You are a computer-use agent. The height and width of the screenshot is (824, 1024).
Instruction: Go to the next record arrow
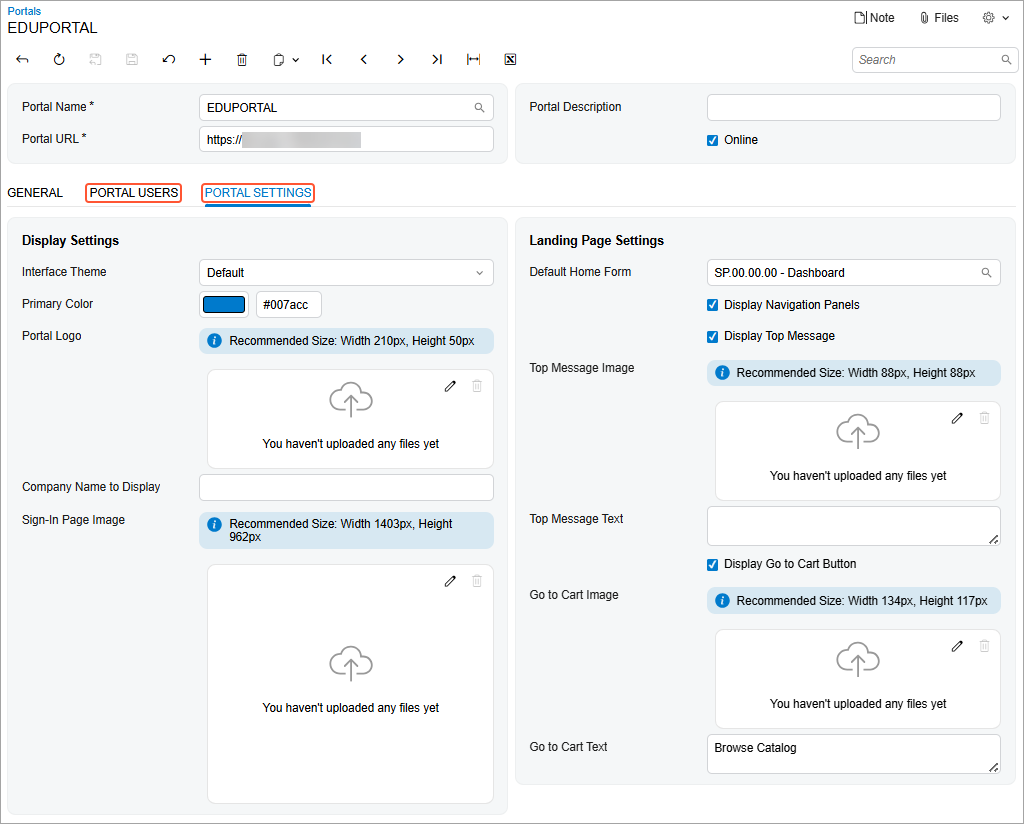tap(400, 60)
